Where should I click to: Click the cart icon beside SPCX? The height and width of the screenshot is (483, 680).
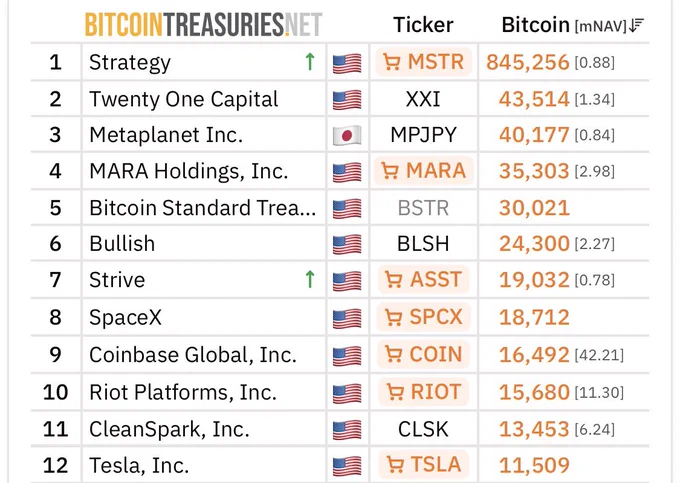click(393, 318)
